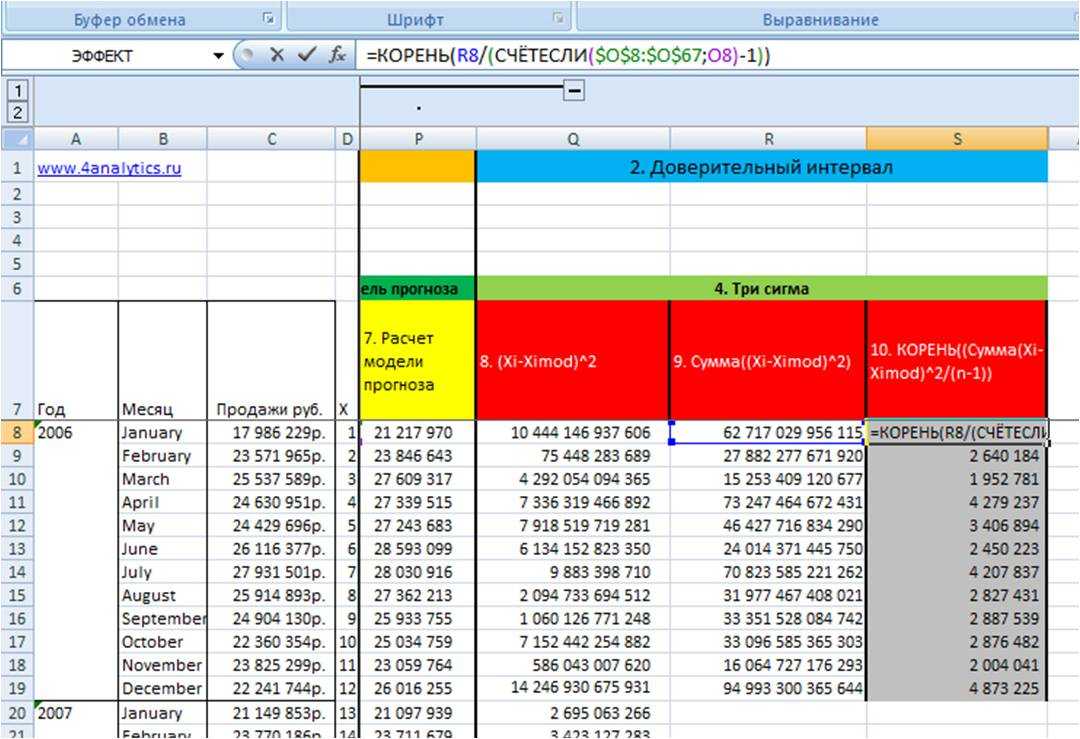Select column S header

(x=956, y=140)
